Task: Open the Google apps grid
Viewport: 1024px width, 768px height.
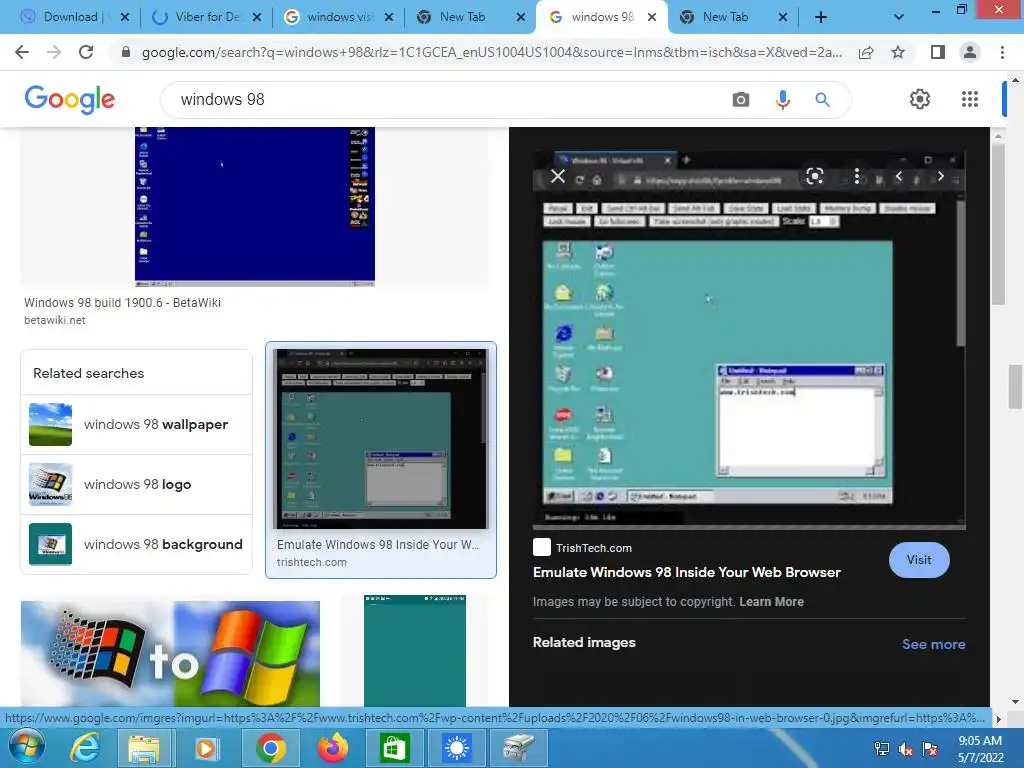Action: pos(970,99)
